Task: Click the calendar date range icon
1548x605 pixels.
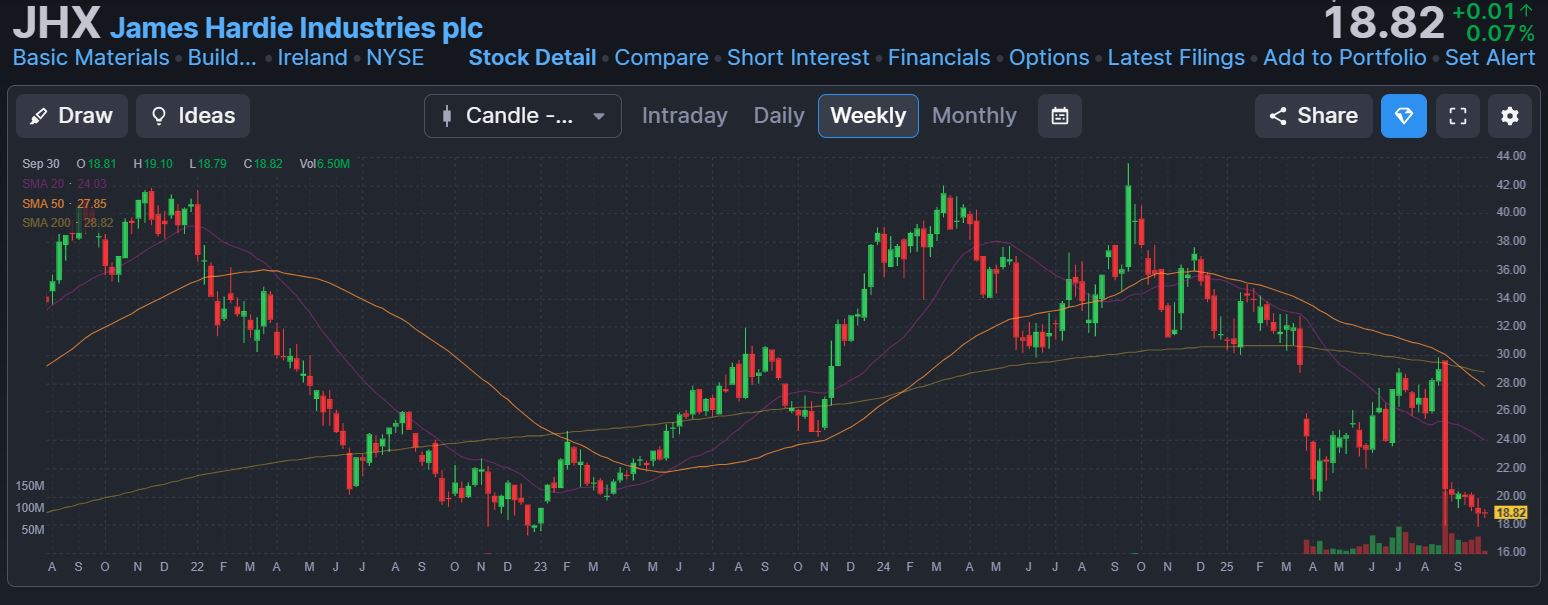Action: 1060,116
